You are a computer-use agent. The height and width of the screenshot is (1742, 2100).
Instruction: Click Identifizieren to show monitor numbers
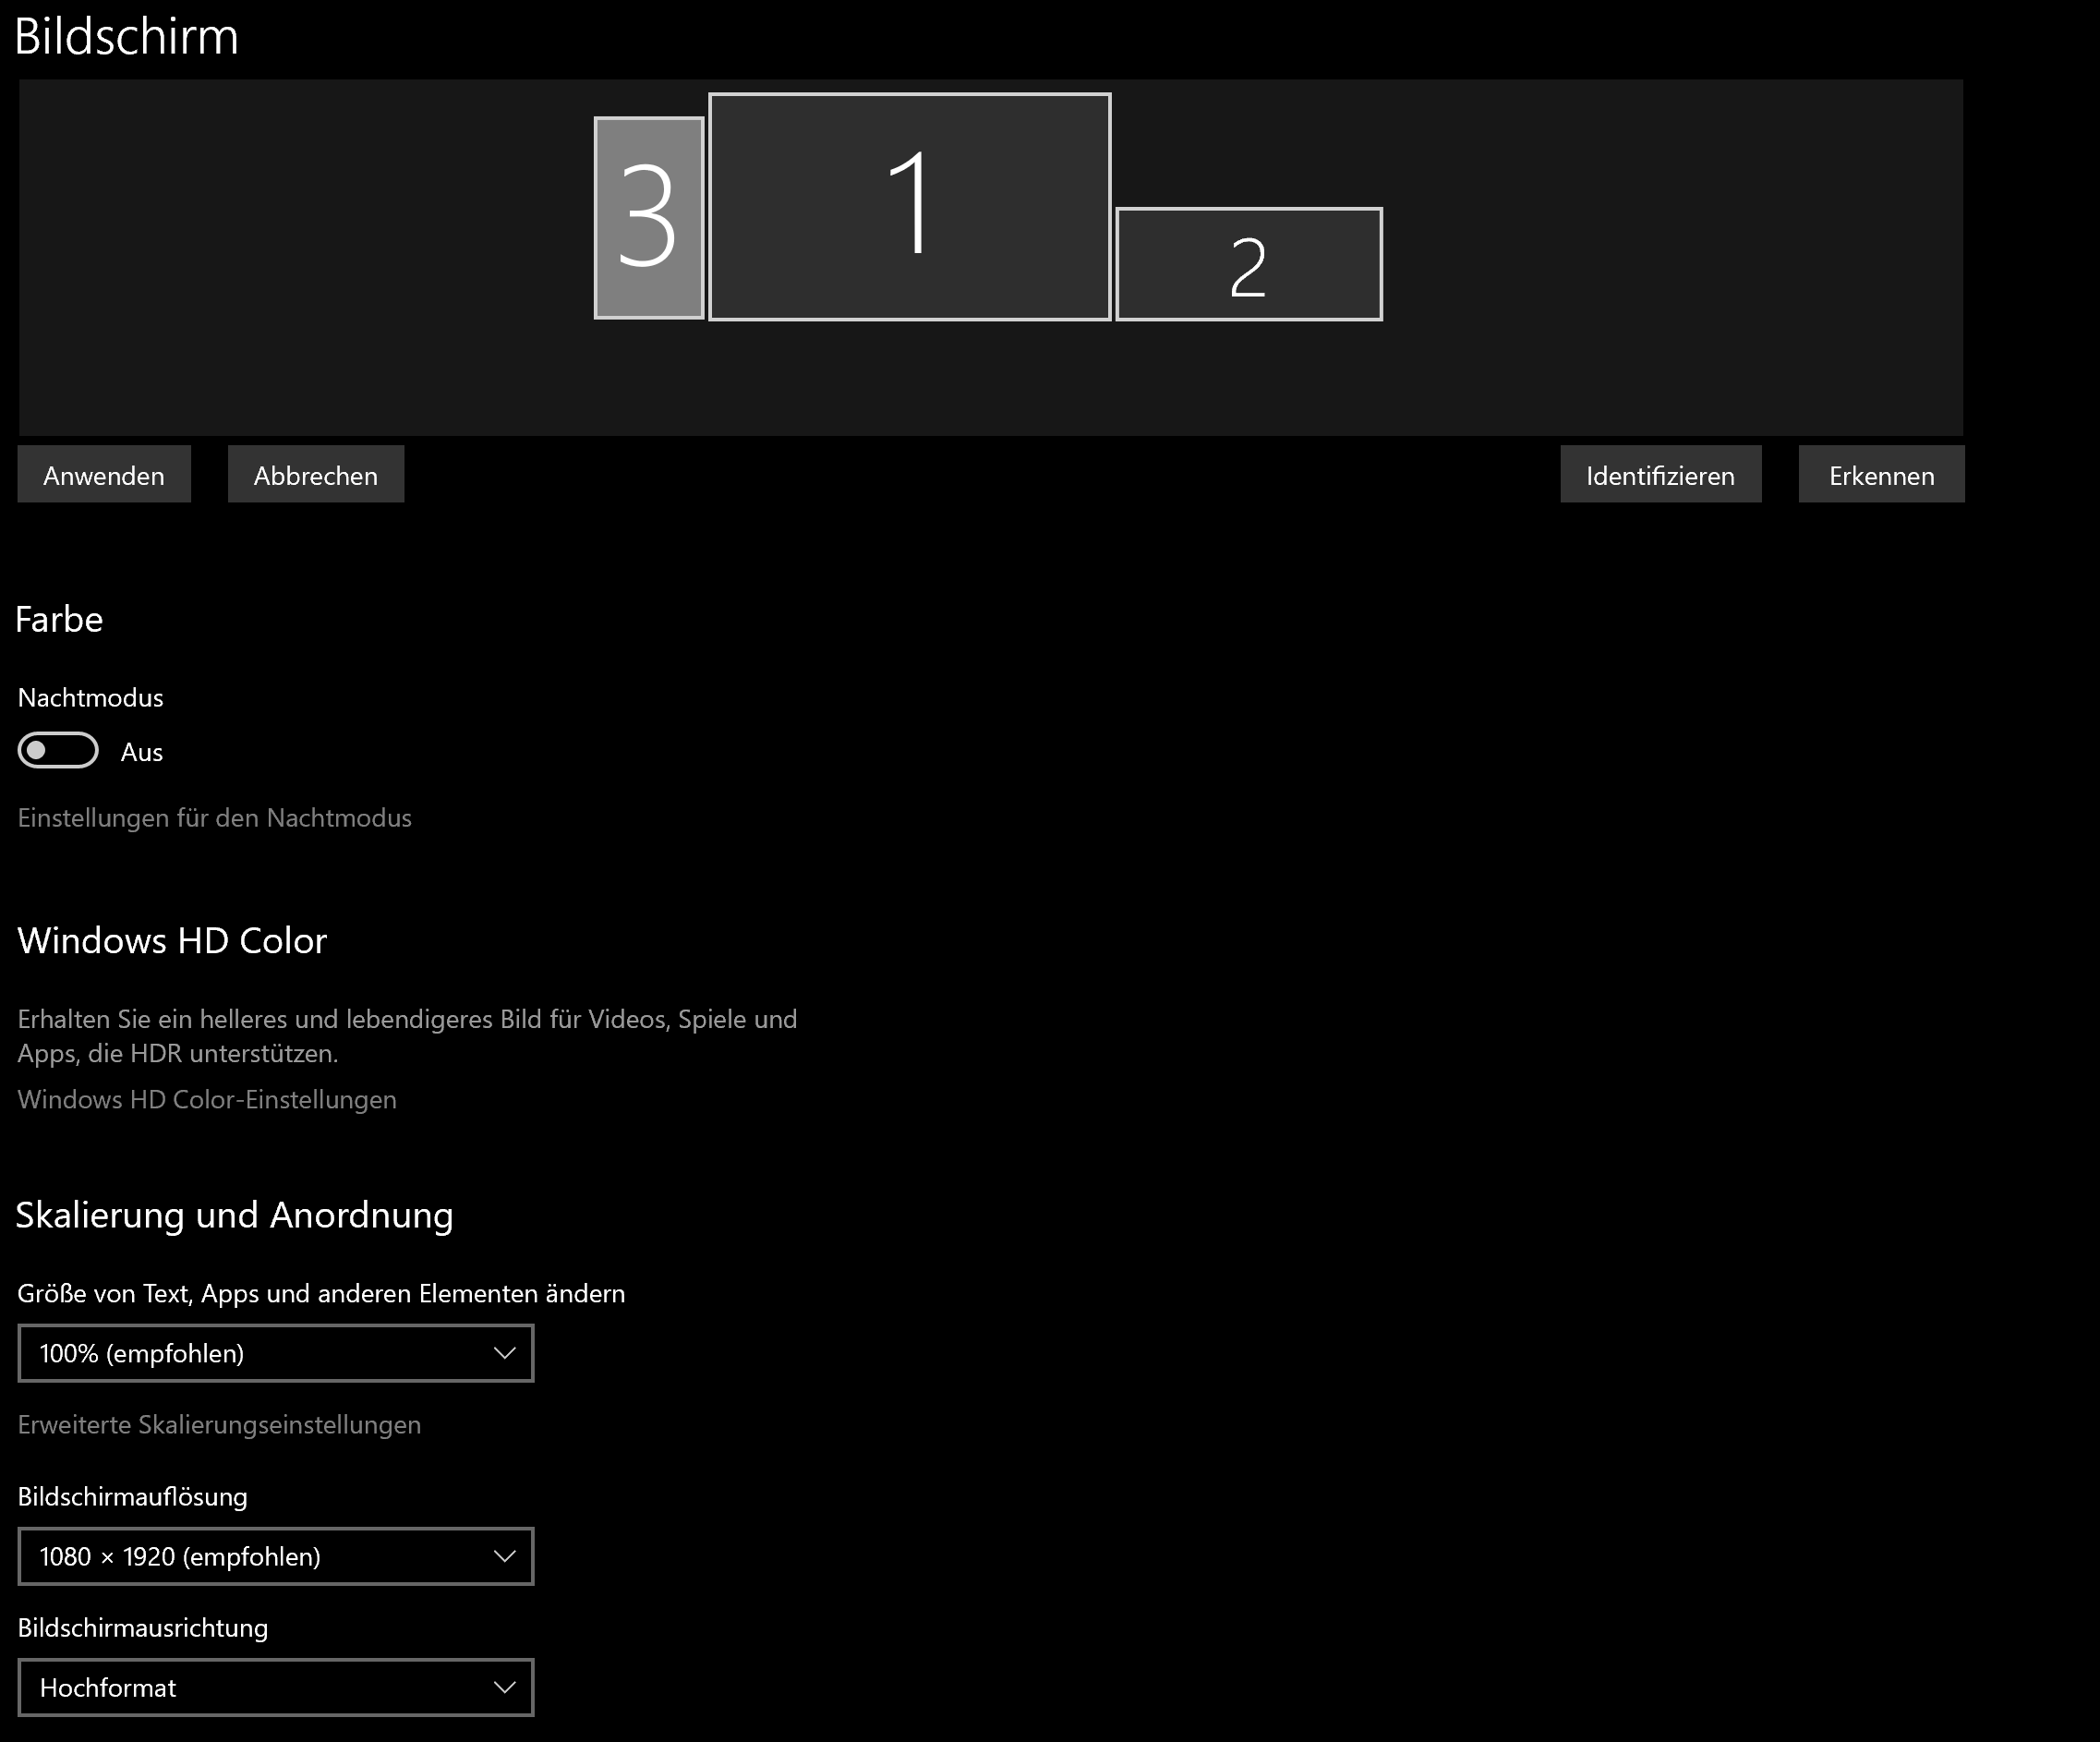[1660, 474]
